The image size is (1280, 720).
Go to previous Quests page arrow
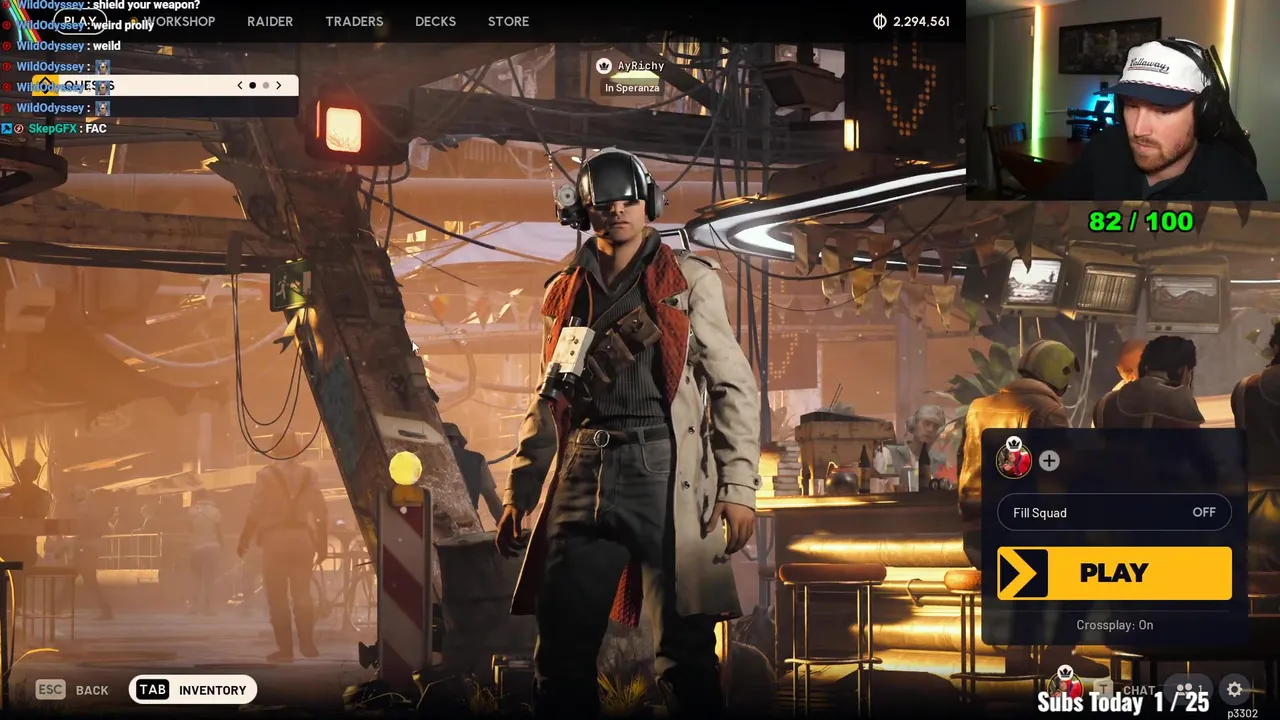(x=240, y=85)
